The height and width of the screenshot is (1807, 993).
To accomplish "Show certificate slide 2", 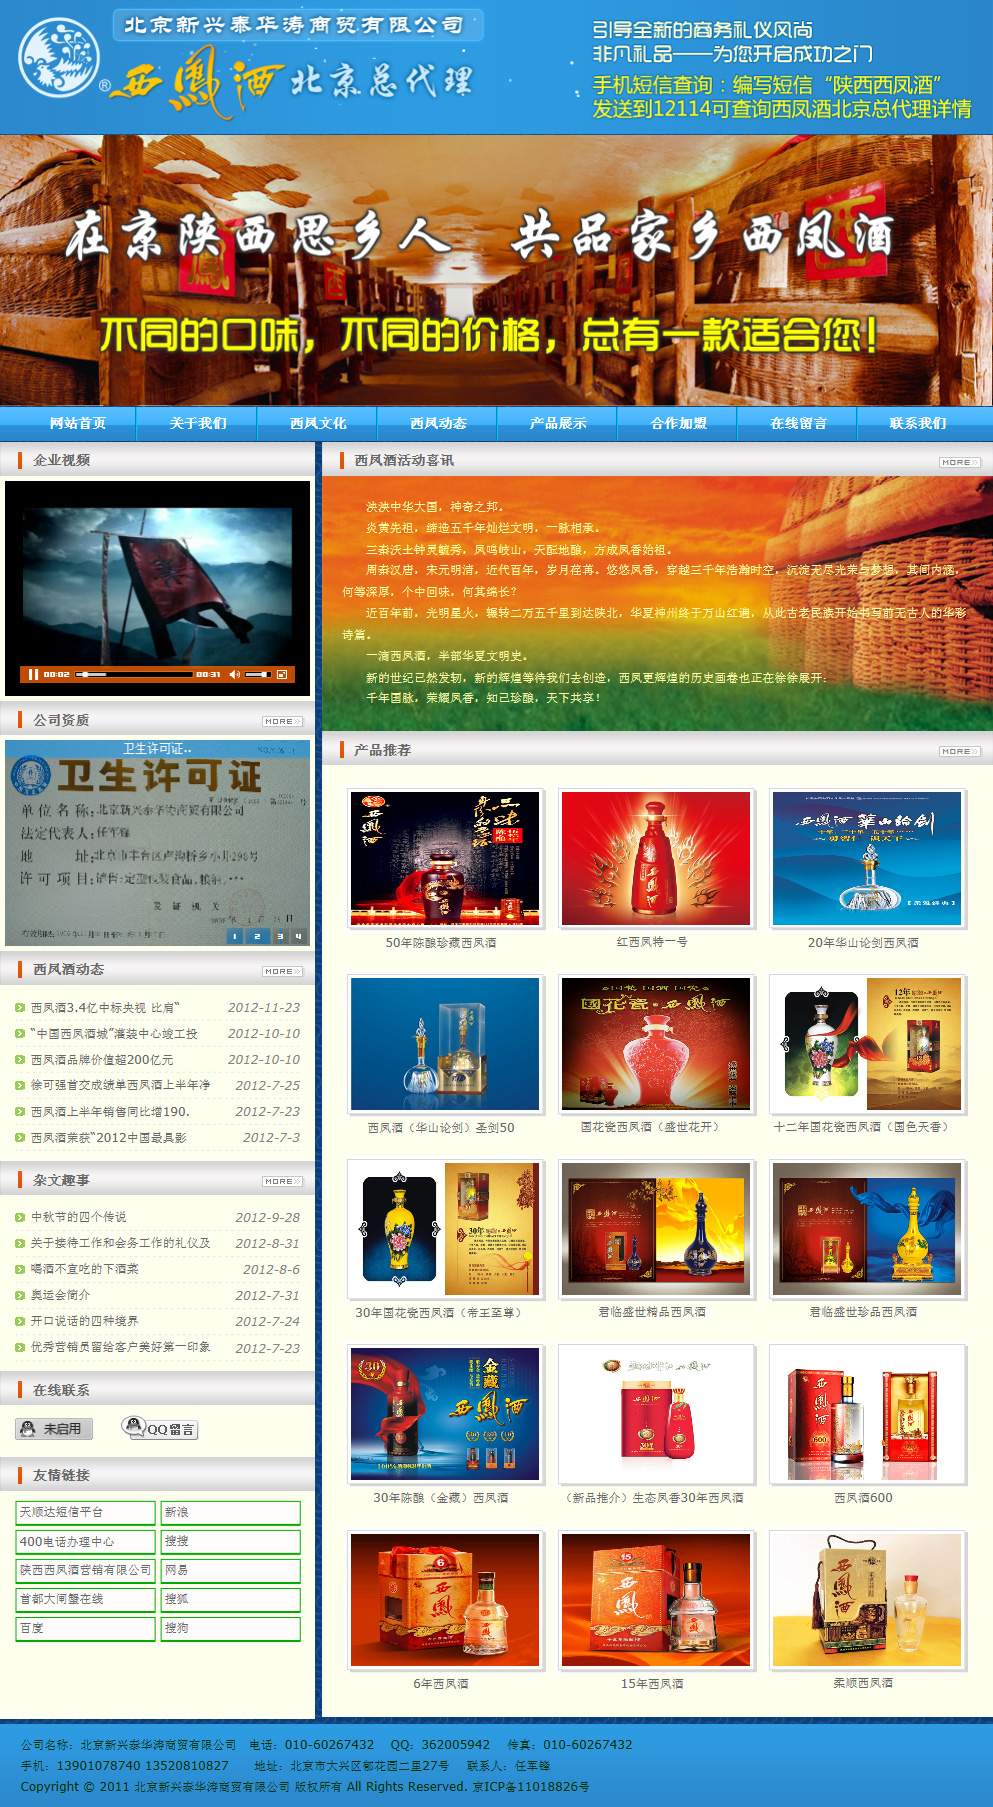I will click(257, 936).
